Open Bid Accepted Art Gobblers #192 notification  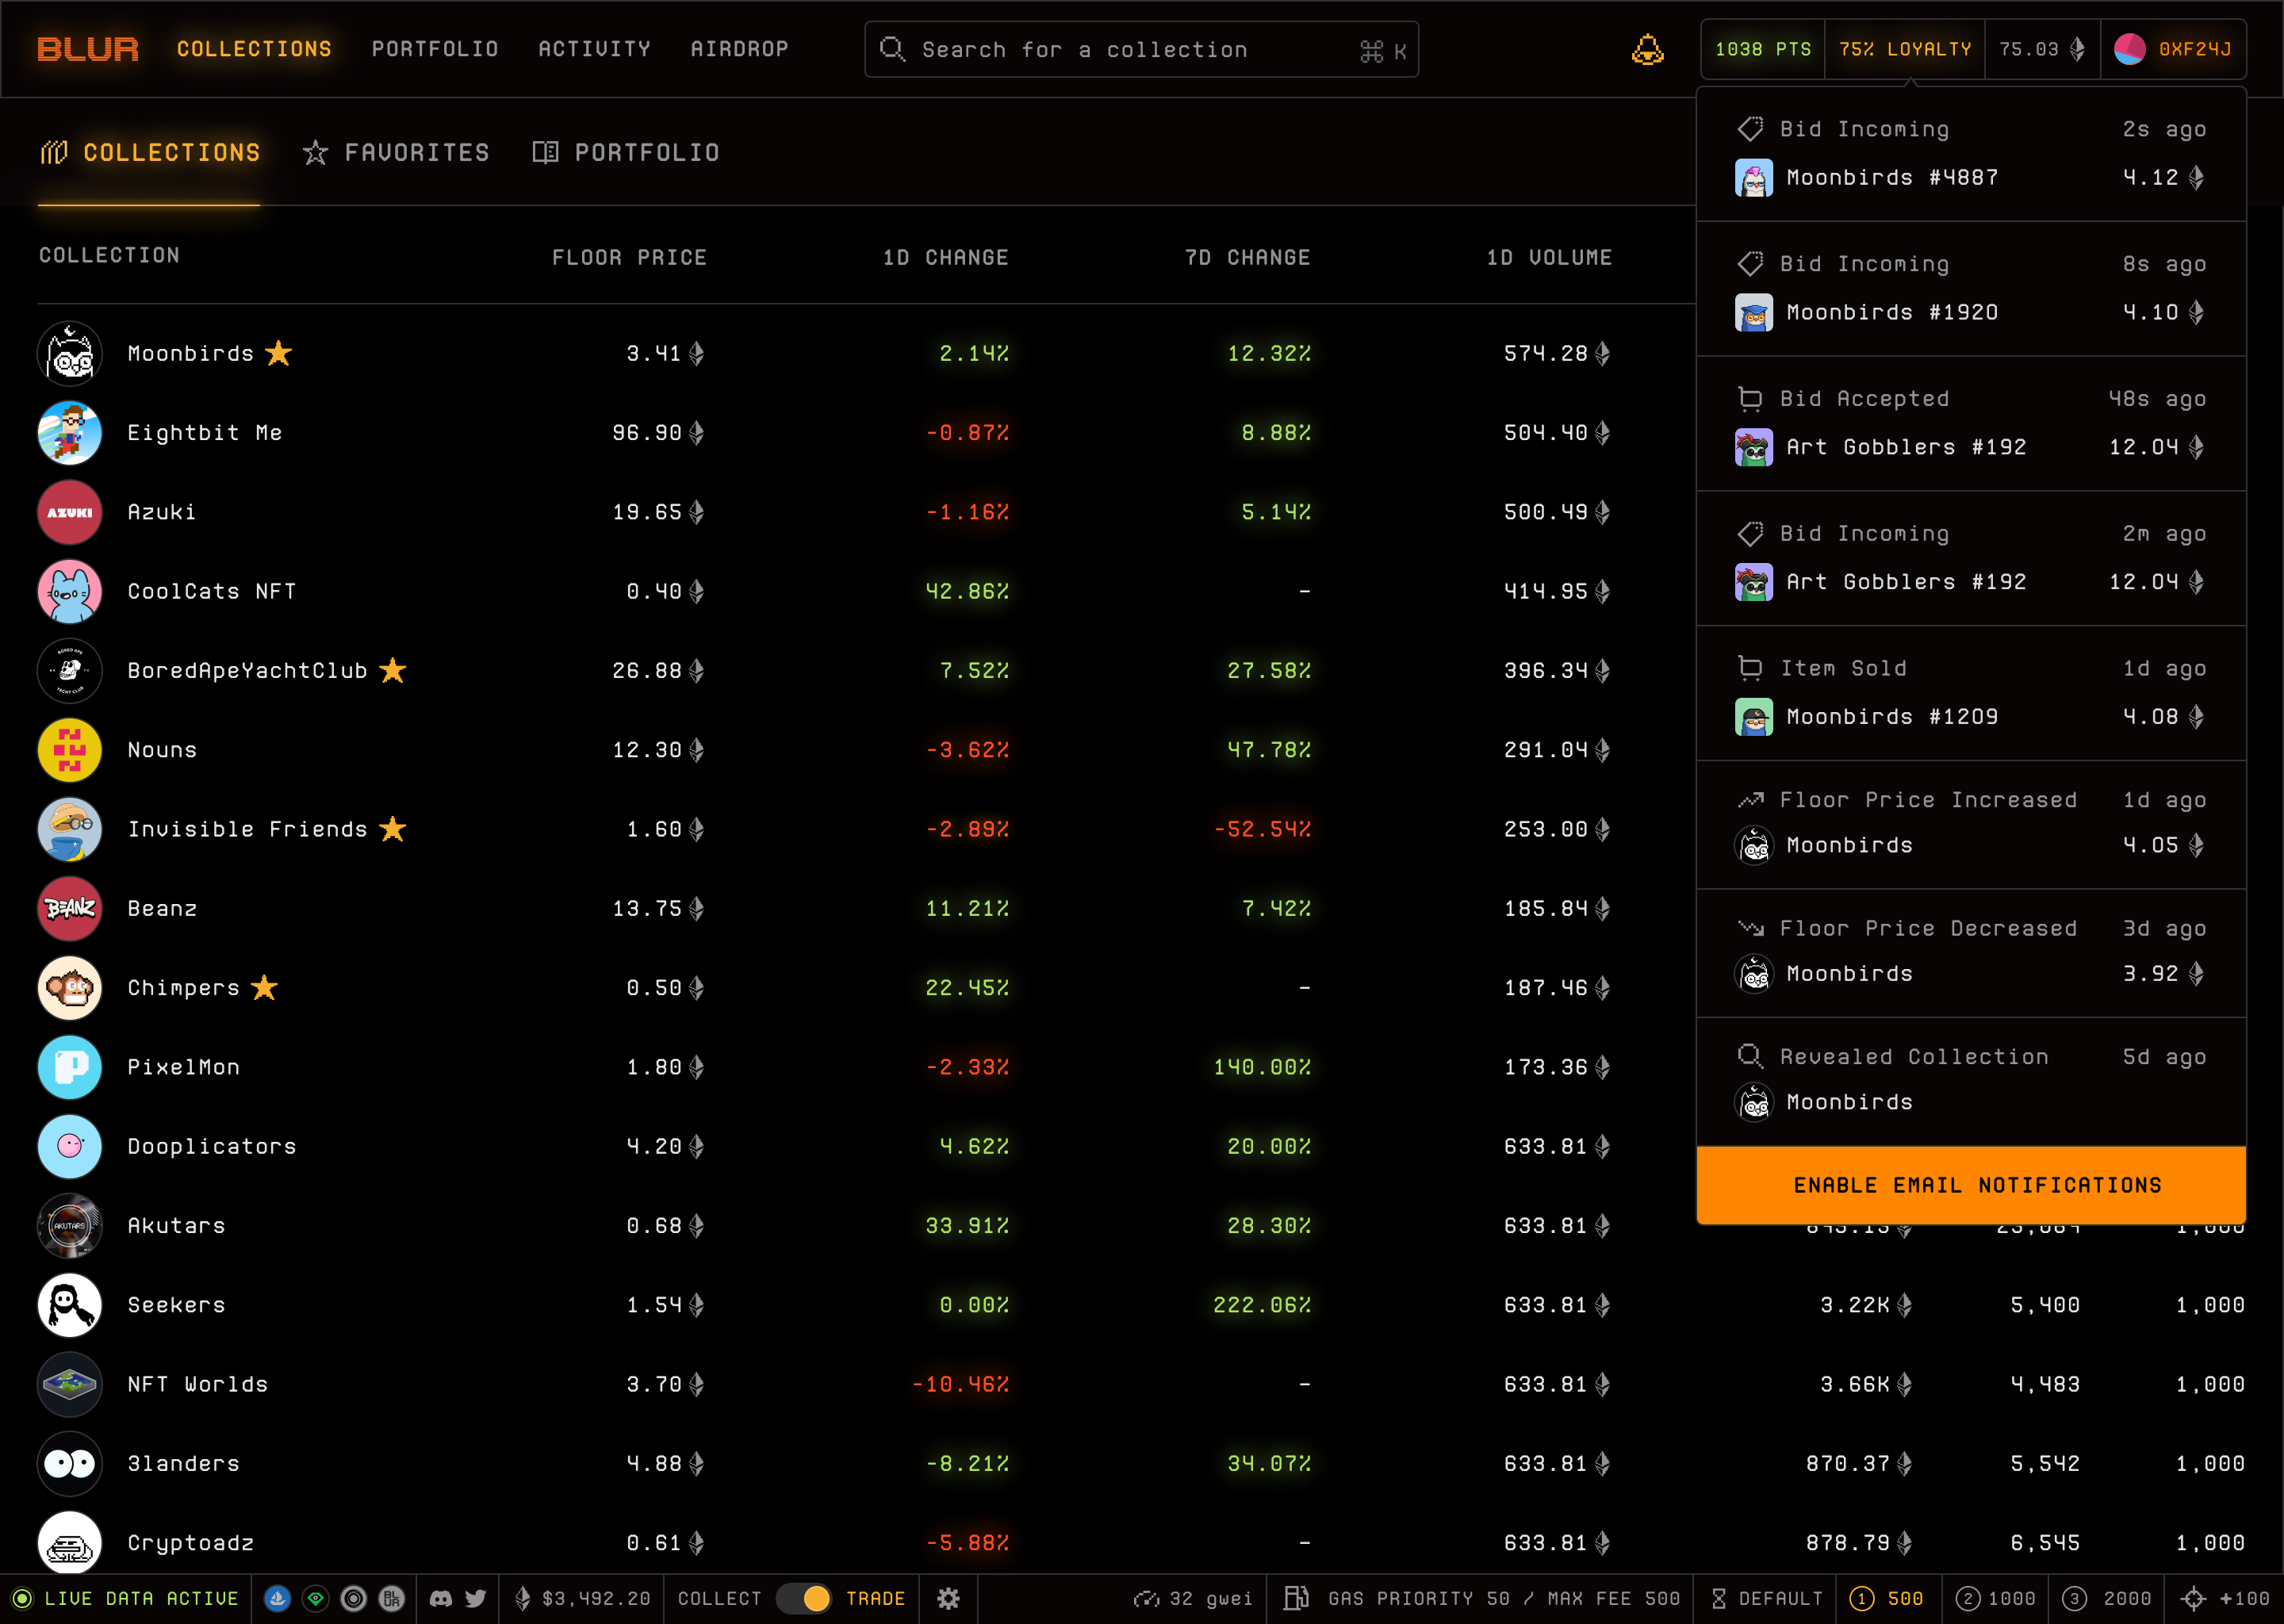[x=1971, y=423]
